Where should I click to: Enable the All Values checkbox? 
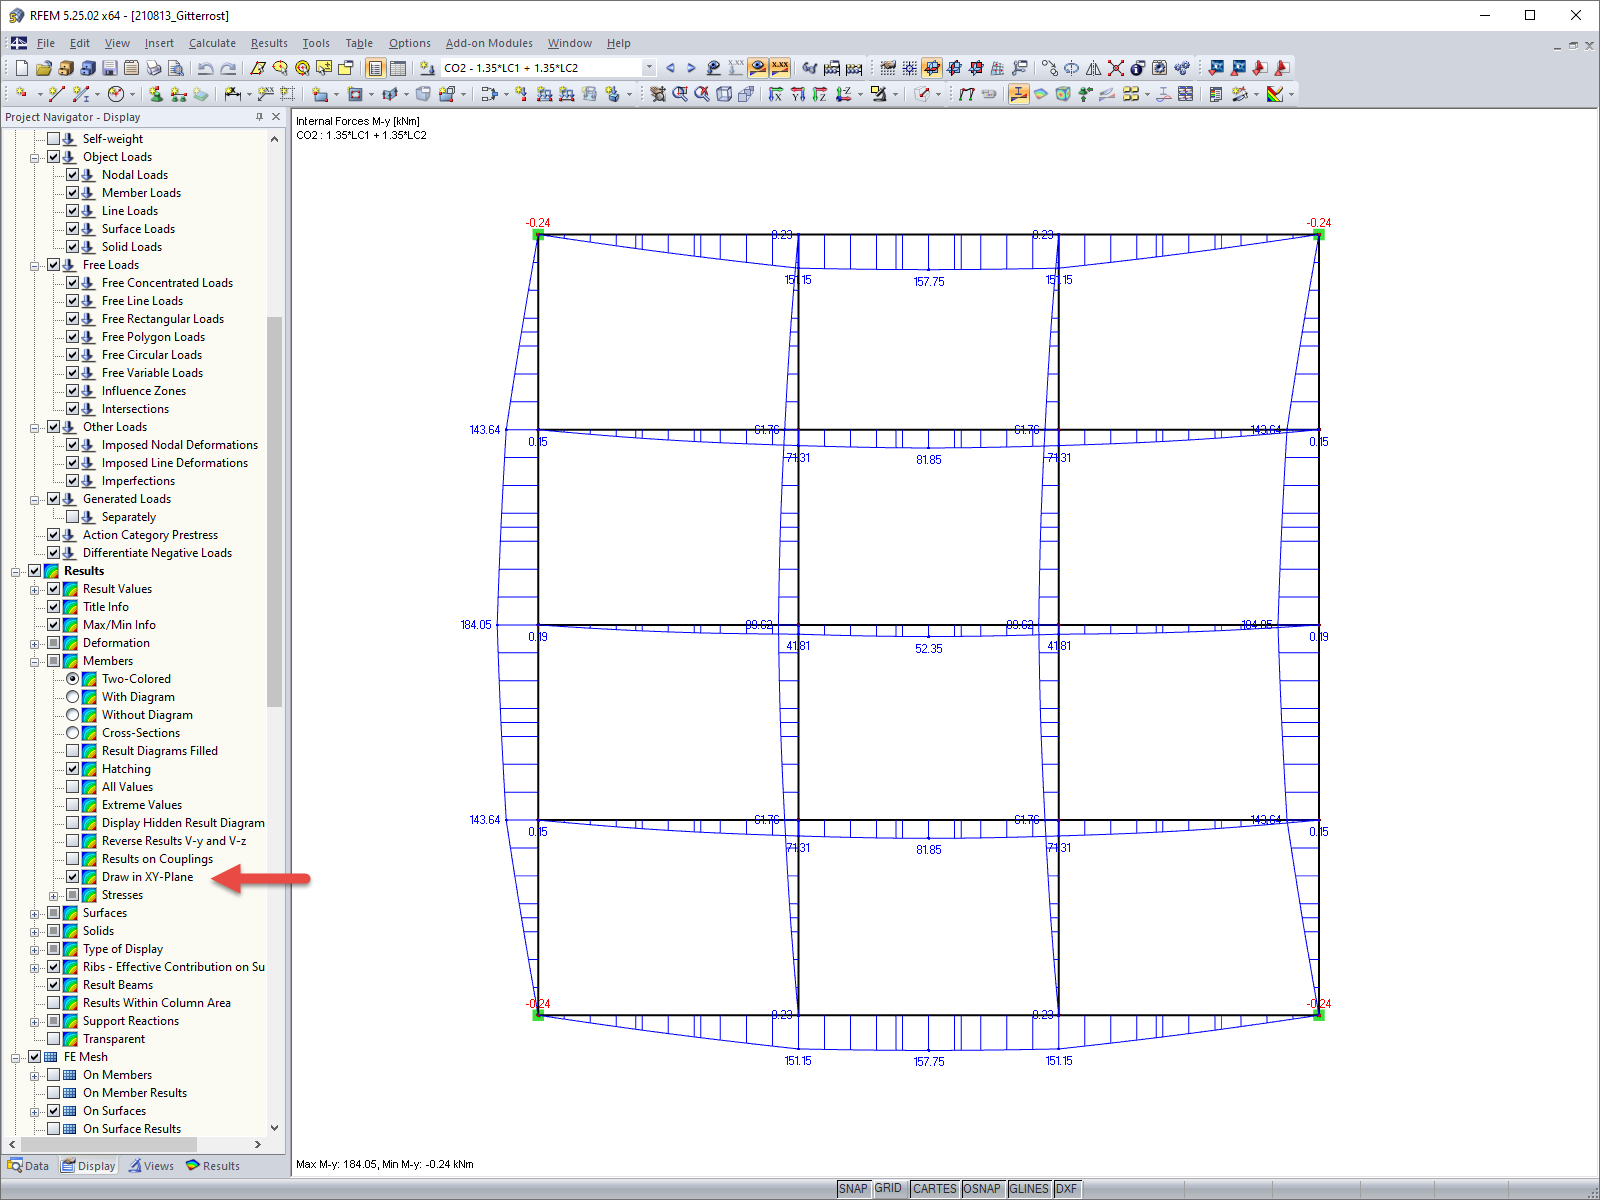pyautogui.click(x=73, y=787)
